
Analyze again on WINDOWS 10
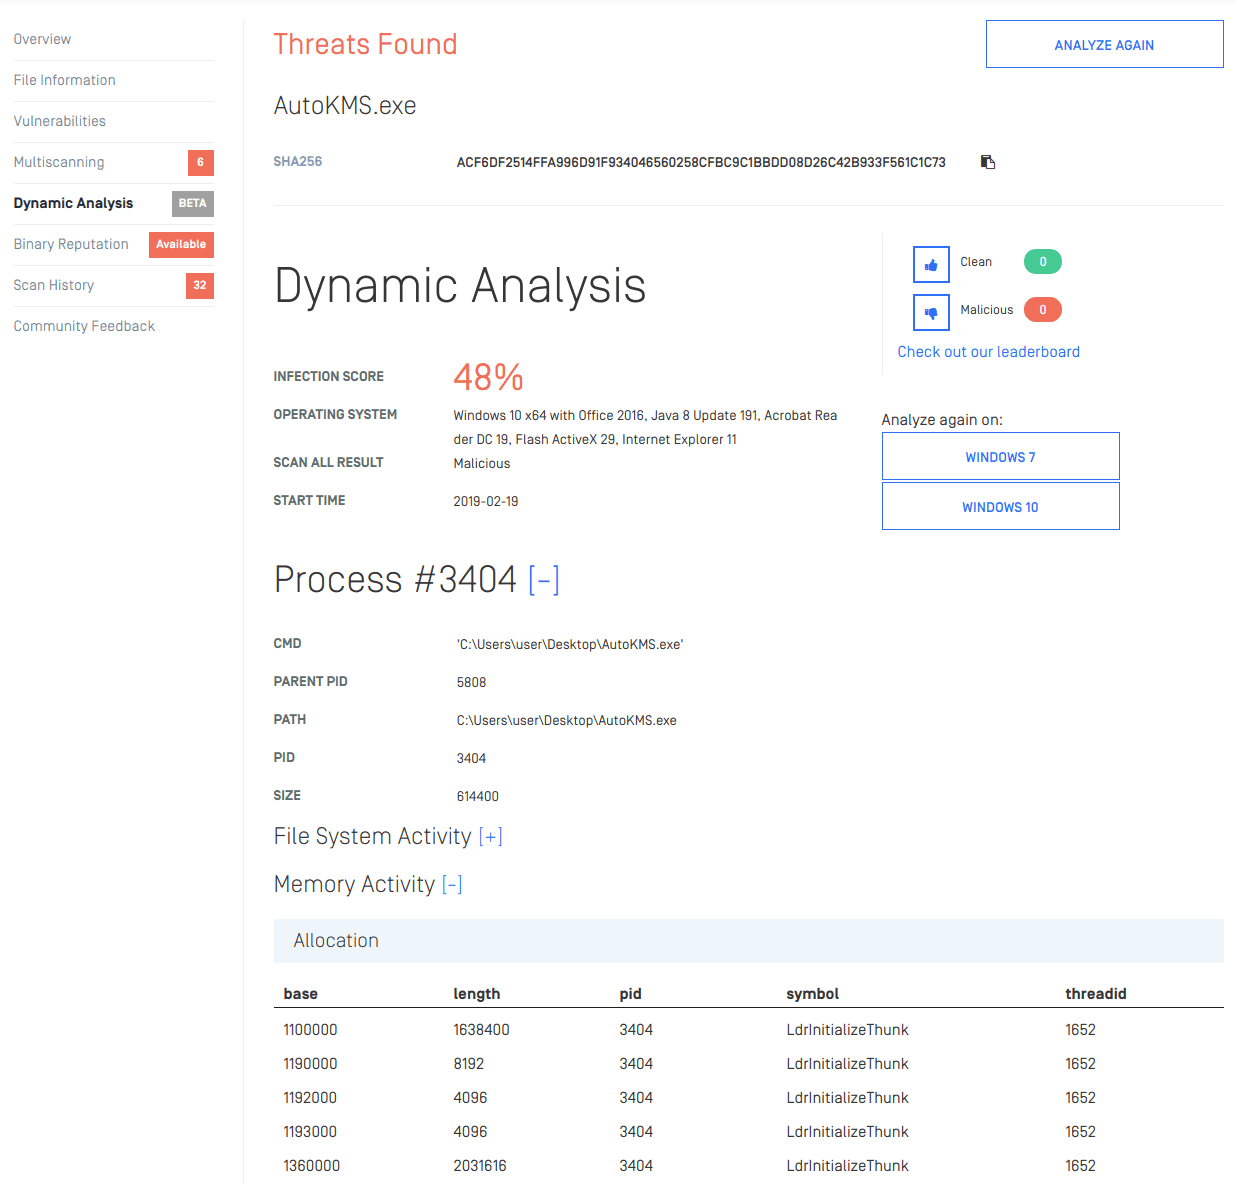pos(1000,506)
